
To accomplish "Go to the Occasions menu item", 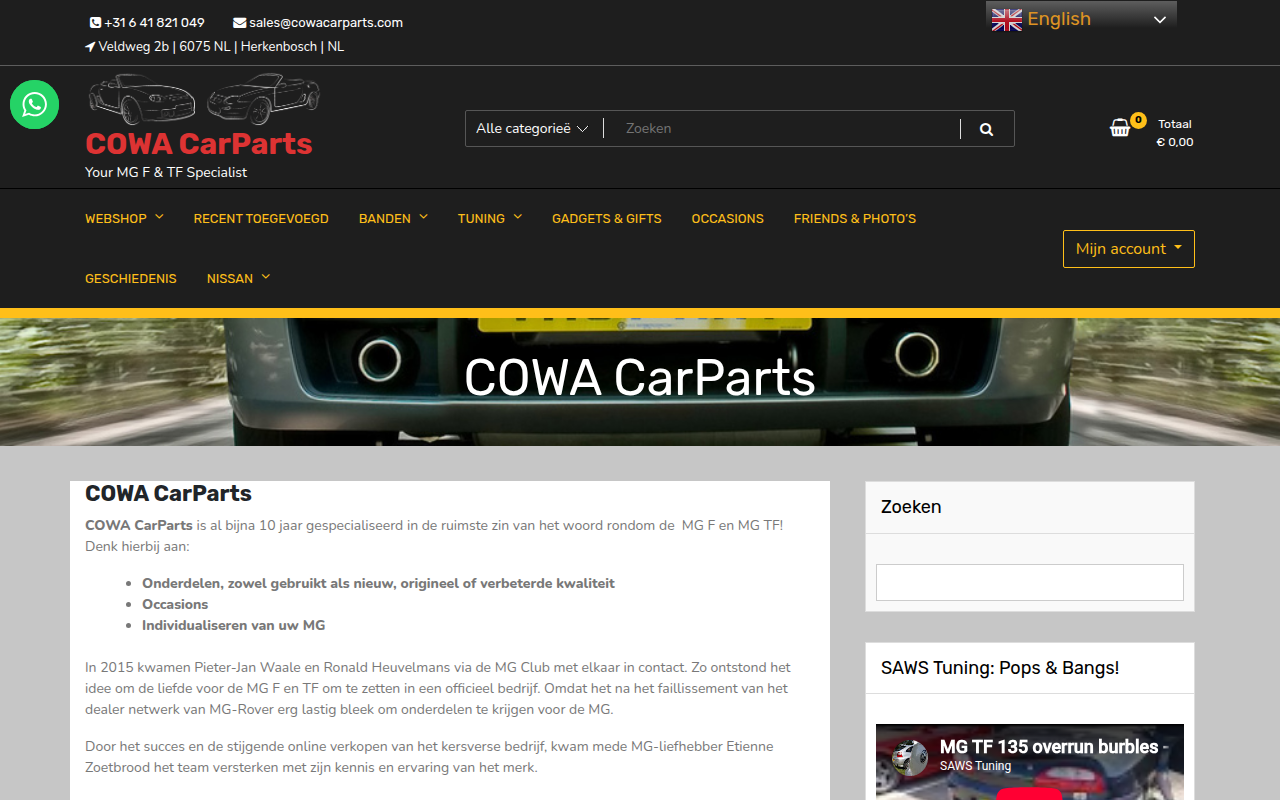I will point(728,218).
